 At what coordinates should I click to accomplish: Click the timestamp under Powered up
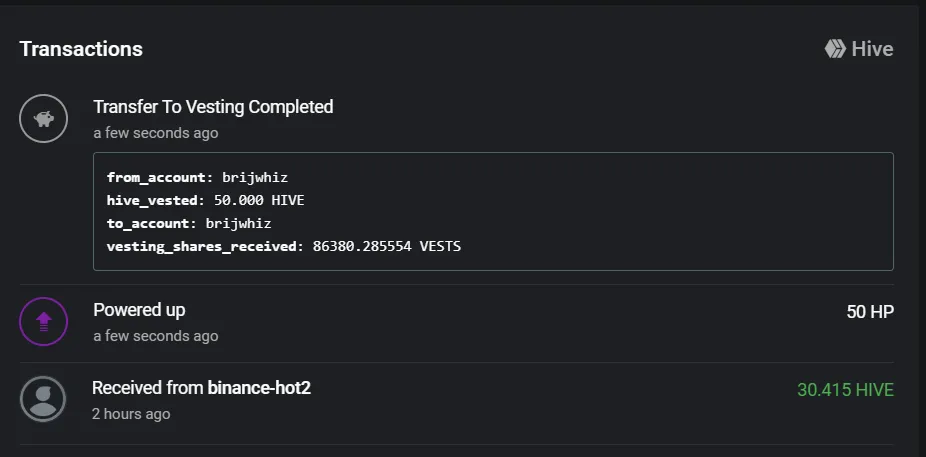coord(156,336)
